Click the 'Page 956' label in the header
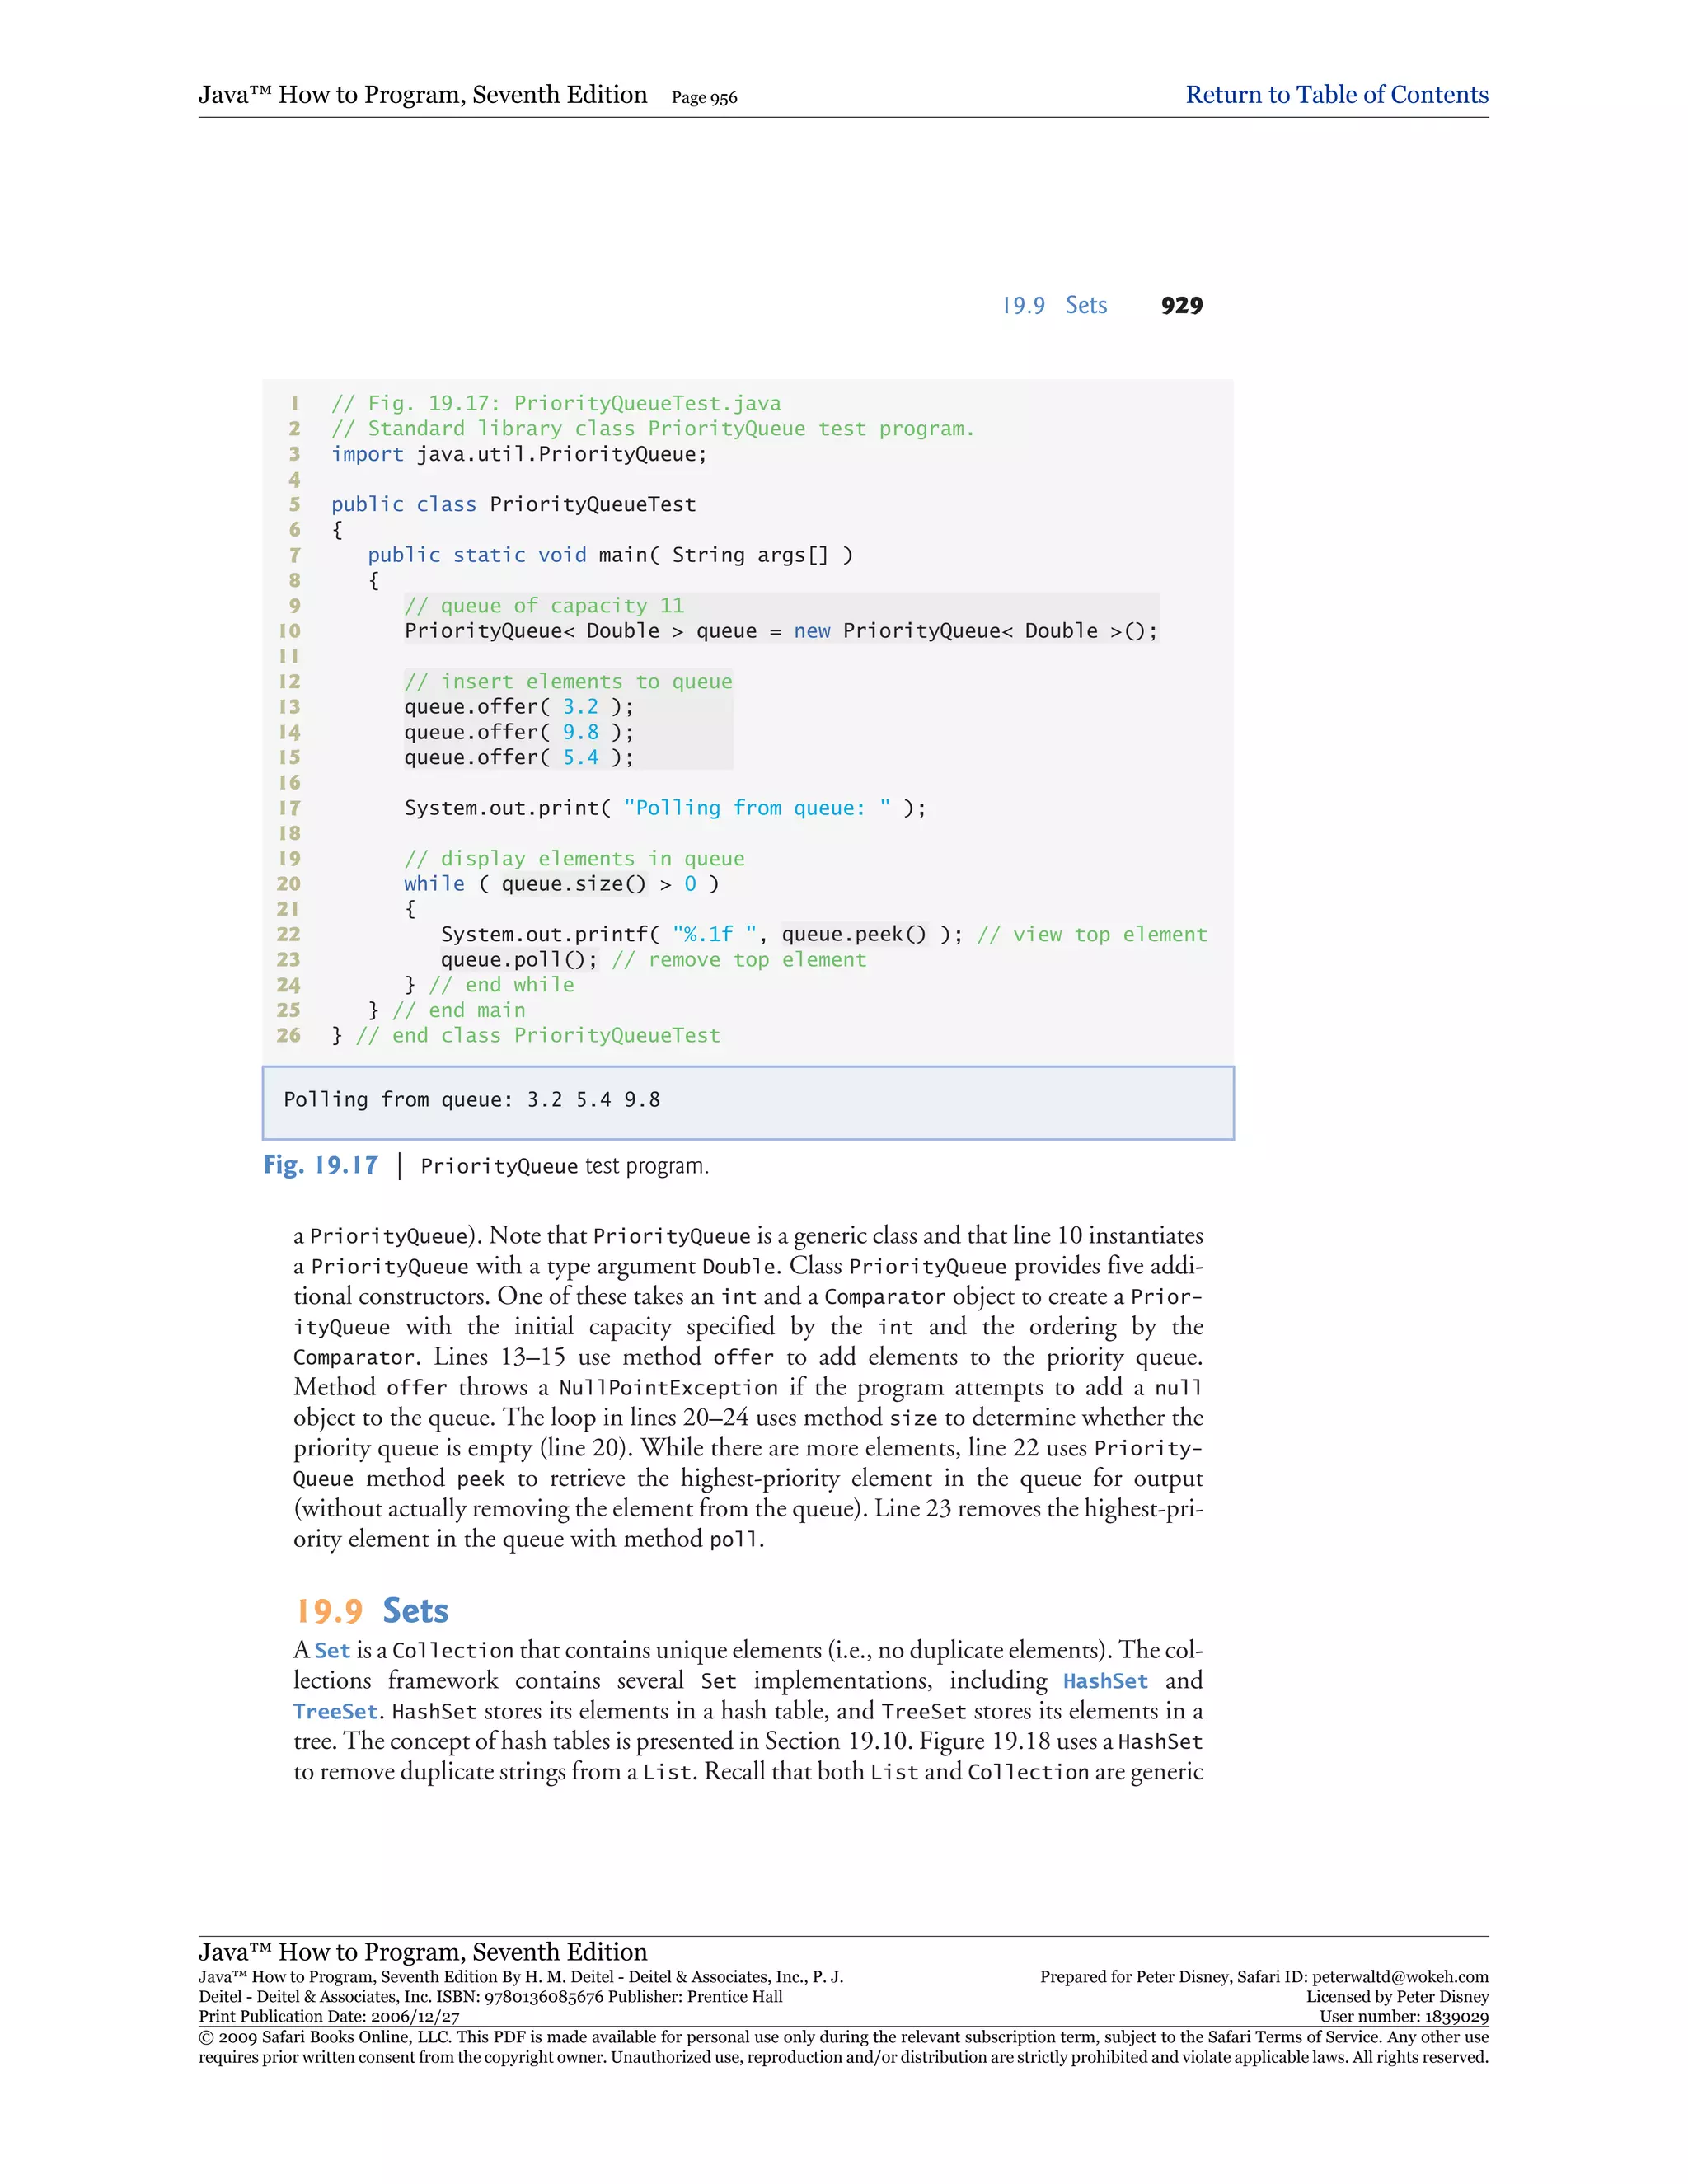The width and height of the screenshot is (1688, 2184). [x=704, y=98]
